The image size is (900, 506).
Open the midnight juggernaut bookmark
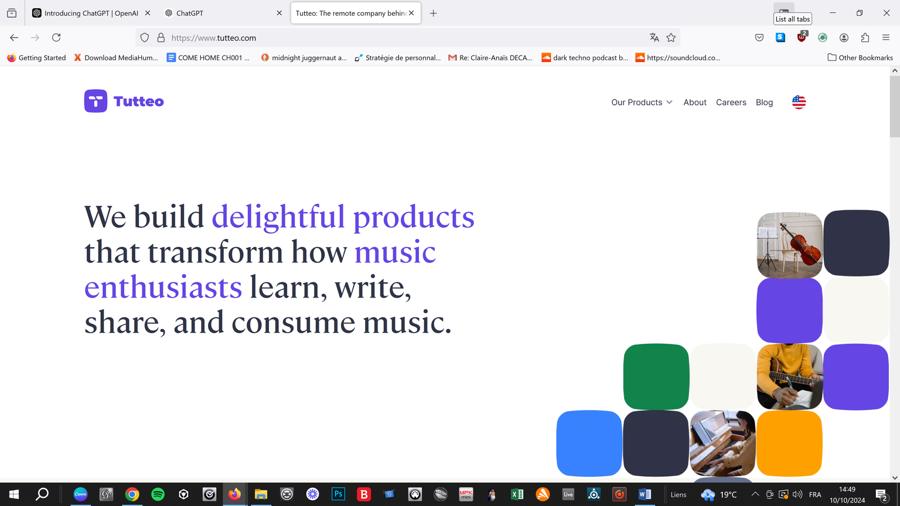304,58
